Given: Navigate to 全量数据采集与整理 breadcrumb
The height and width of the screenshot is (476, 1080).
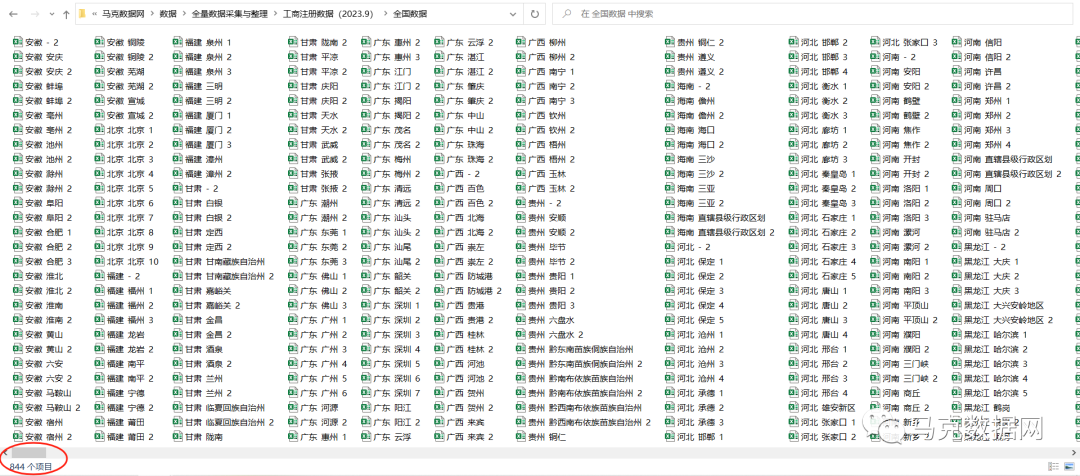Looking at the screenshot, I should [x=229, y=14].
